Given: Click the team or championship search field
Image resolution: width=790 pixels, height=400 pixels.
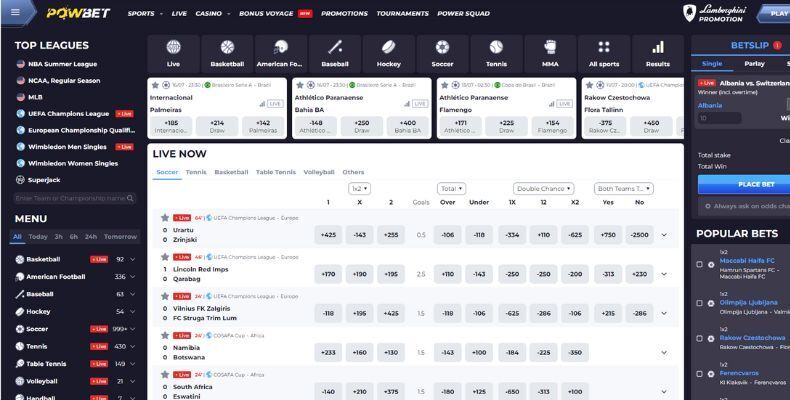Looking at the screenshot, I should (x=75, y=198).
